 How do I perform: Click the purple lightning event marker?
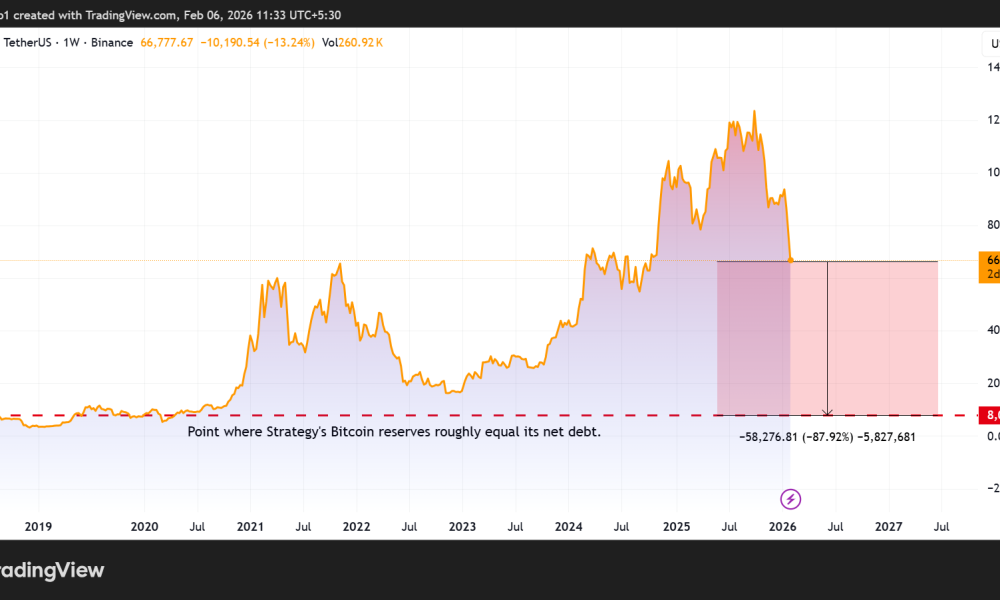pos(789,497)
